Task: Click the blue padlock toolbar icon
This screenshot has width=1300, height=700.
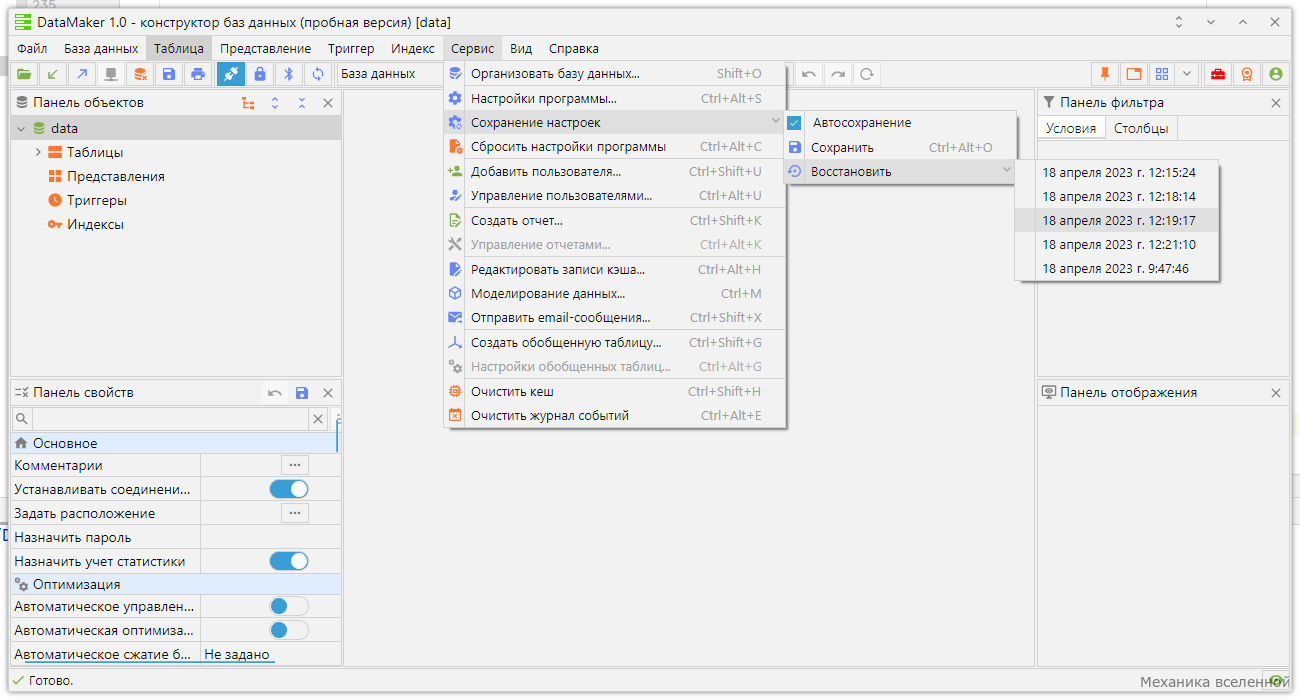Action: point(260,73)
